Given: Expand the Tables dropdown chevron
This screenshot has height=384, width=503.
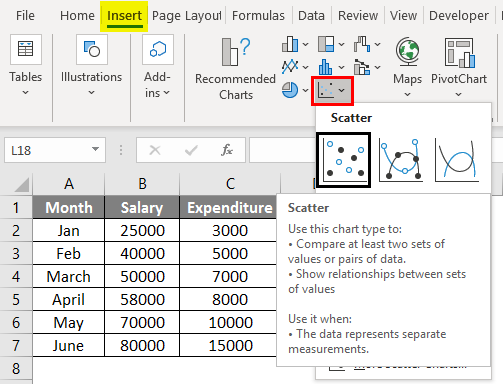Looking at the screenshot, I should [x=26, y=93].
